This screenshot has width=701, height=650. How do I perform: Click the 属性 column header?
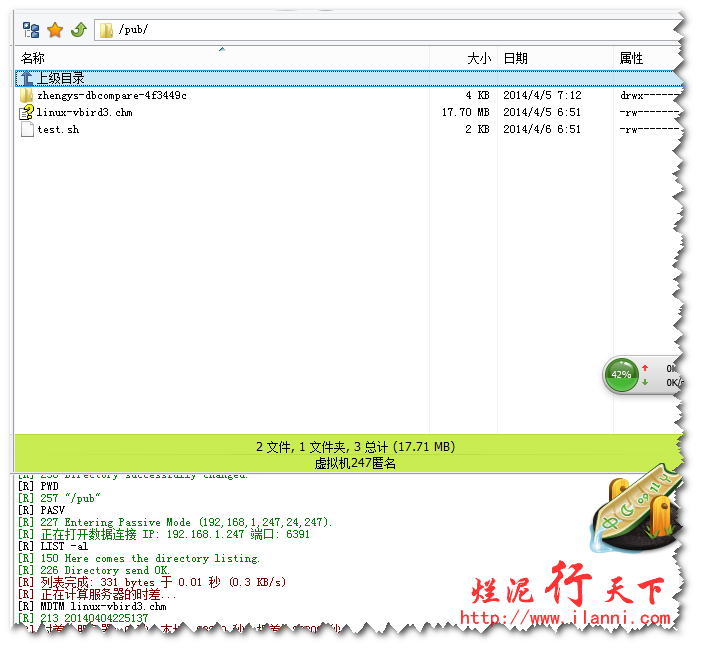632,59
